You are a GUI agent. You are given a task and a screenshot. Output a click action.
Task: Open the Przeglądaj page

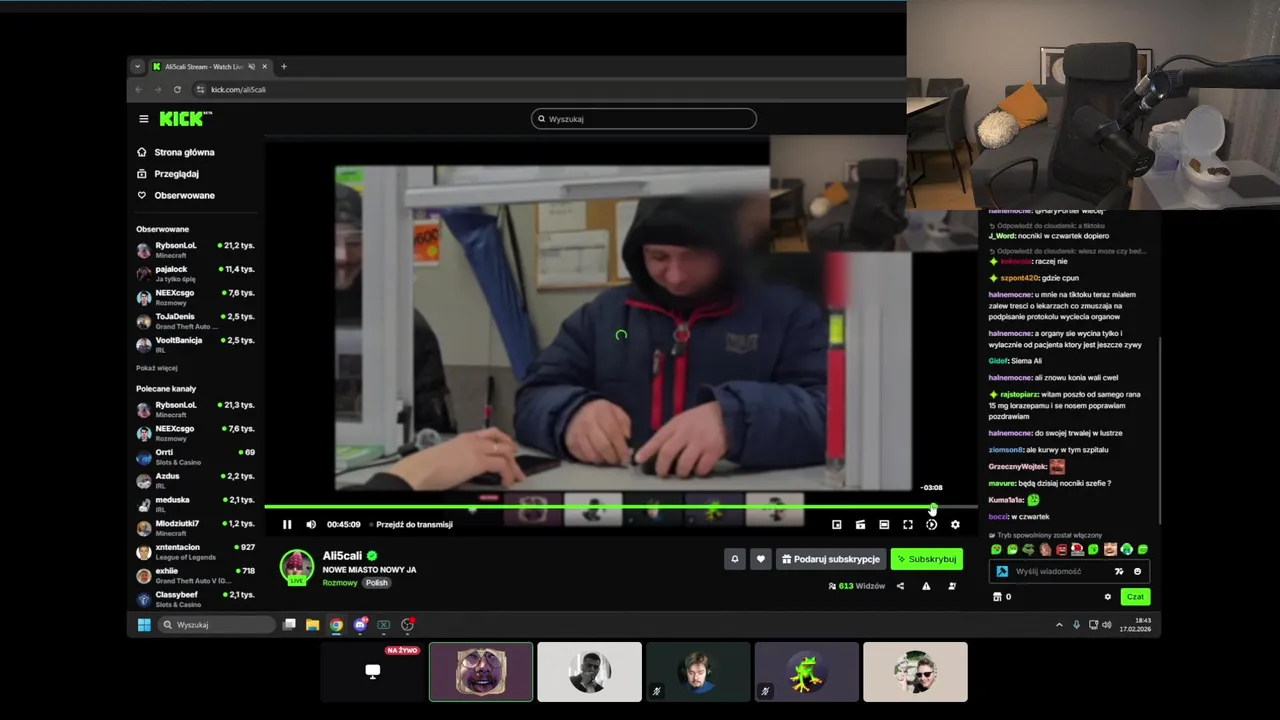click(x=168, y=174)
